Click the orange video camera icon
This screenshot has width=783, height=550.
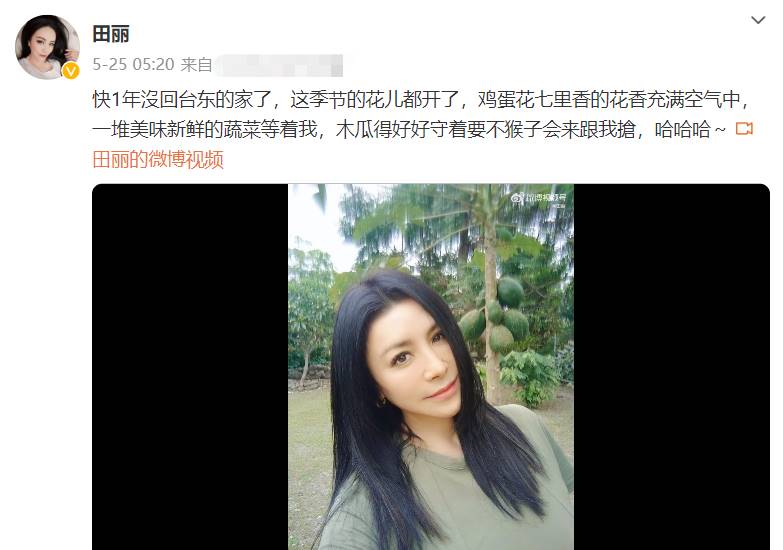(x=744, y=129)
